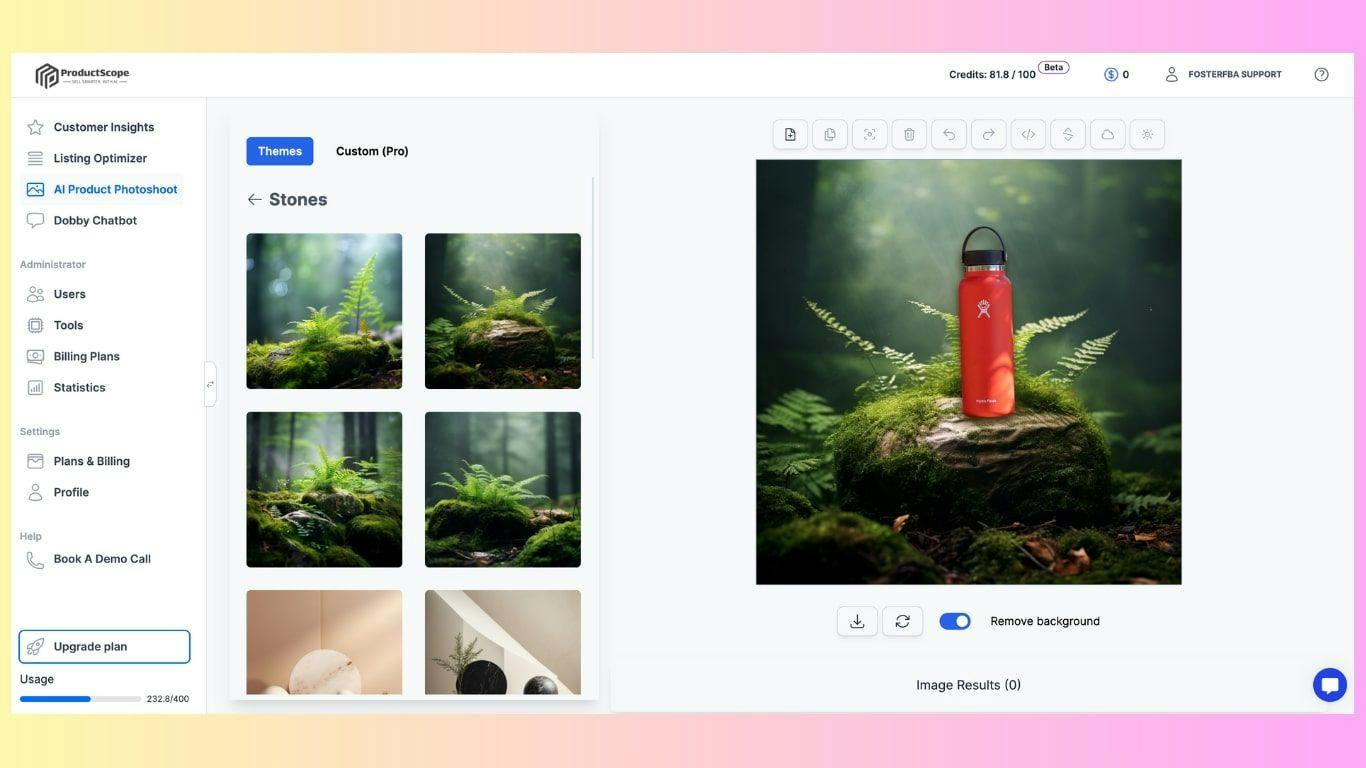Click the Upgrade plan button
This screenshot has height=768, width=1366.
[104, 647]
